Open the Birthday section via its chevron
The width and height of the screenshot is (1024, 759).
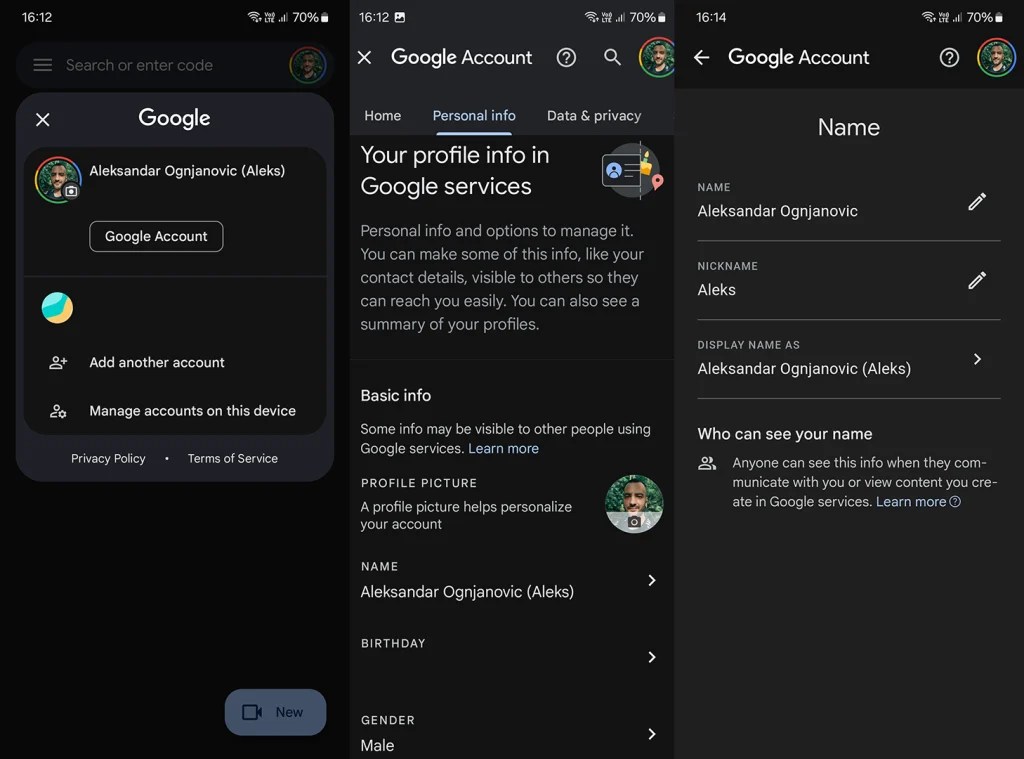click(652, 657)
